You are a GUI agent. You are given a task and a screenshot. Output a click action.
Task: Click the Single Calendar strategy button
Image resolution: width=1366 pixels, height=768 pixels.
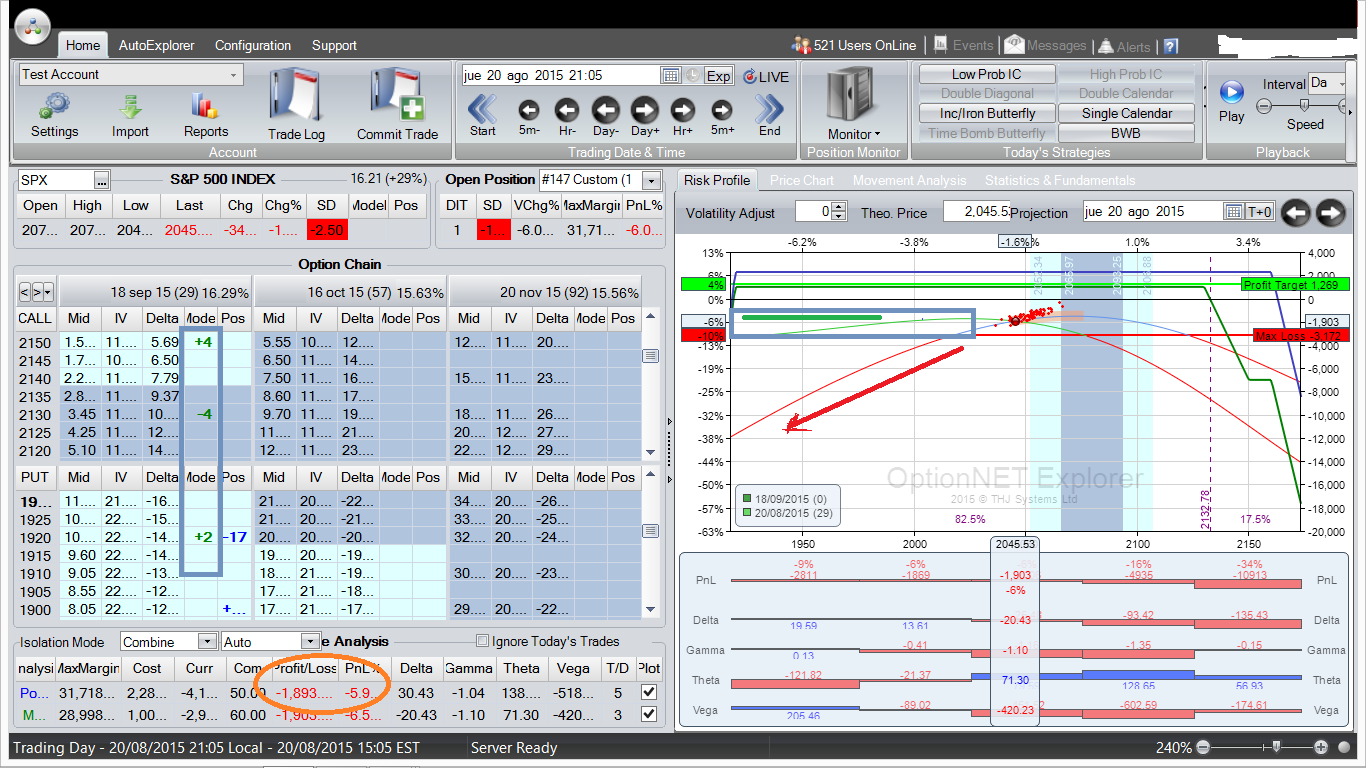click(x=1126, y=113)
